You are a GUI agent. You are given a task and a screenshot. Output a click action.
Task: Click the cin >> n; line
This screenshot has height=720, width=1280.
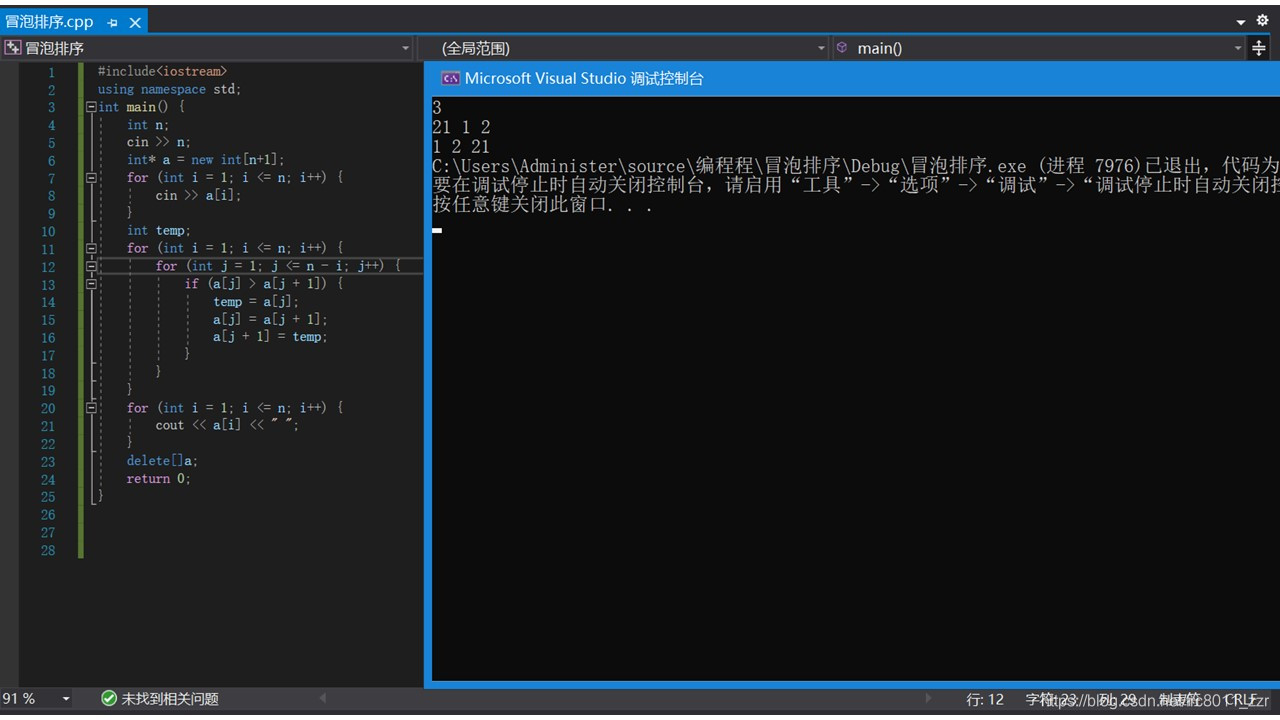click(x=158, y=142)
